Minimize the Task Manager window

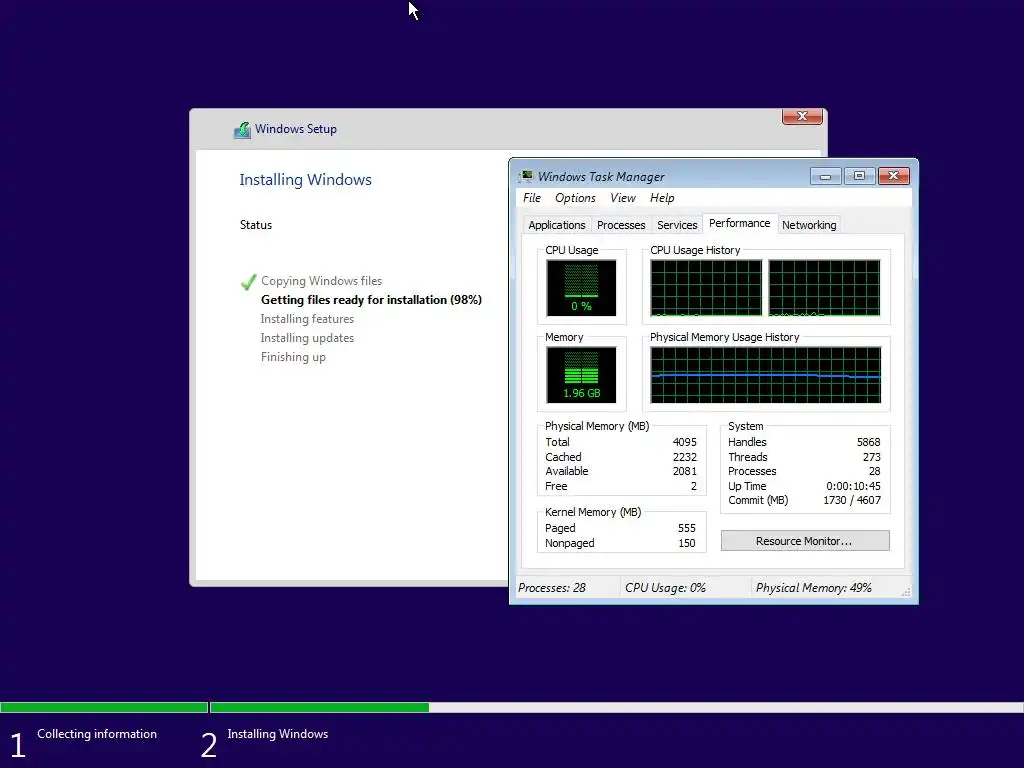(825, 176)
